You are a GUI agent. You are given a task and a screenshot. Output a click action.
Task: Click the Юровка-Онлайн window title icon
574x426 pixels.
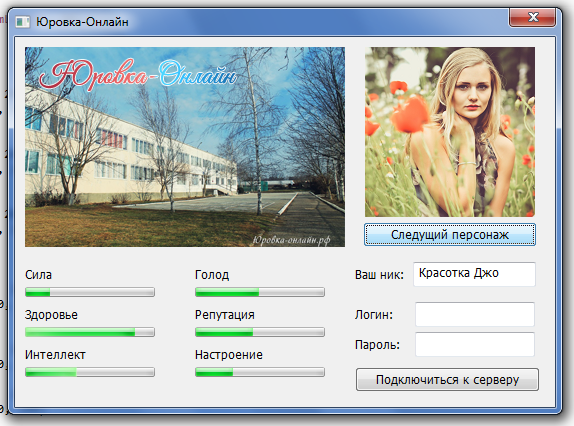point(22,22)
